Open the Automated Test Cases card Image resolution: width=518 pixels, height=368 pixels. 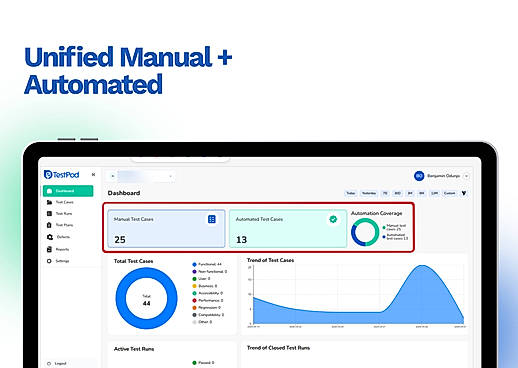[288, 229]
